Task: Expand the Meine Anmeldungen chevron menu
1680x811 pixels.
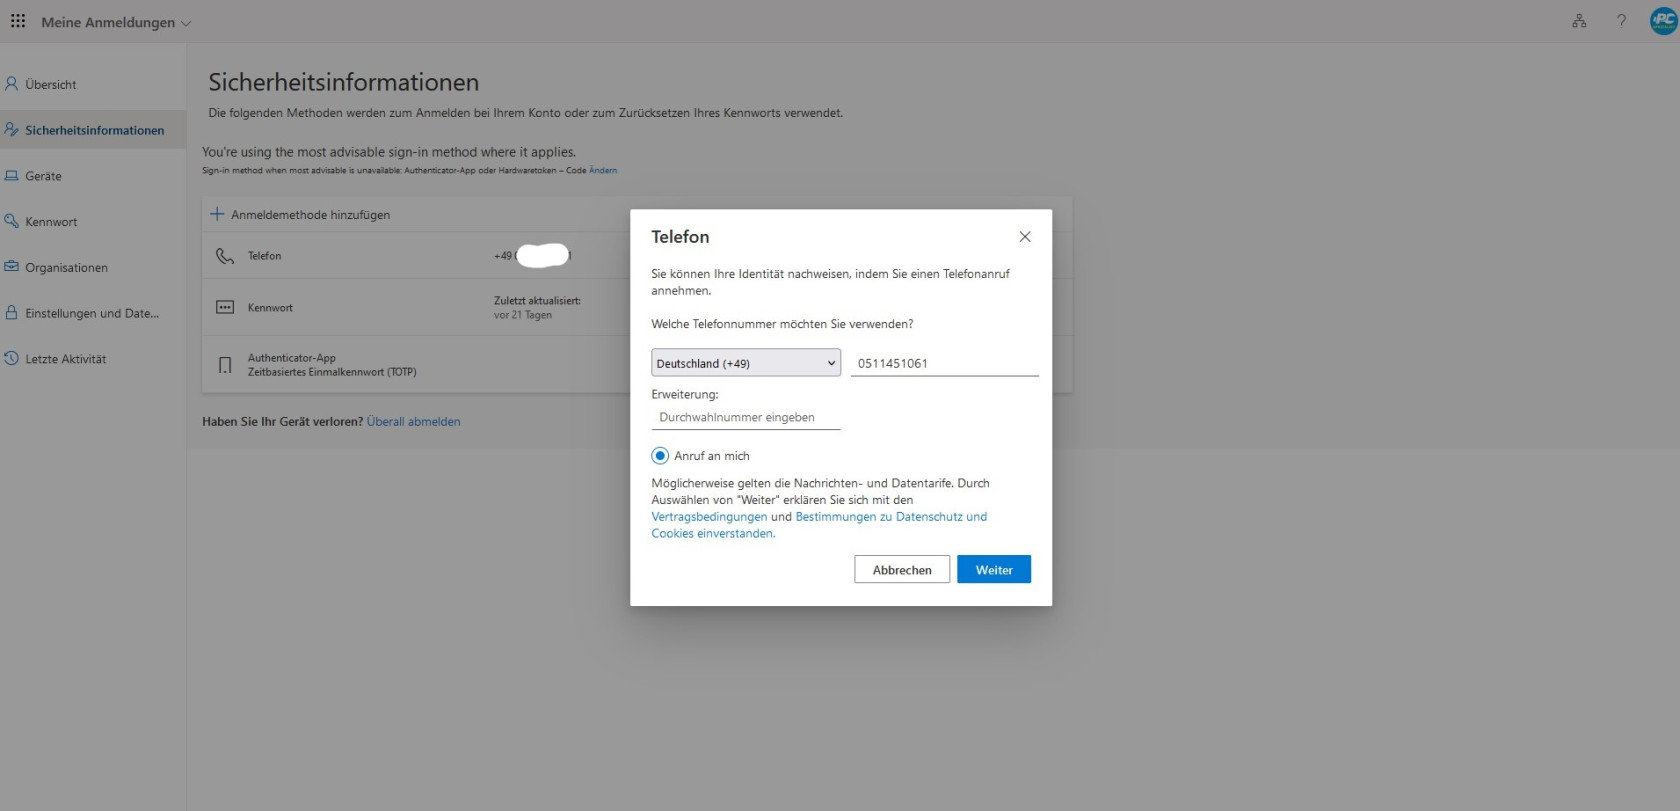Action: click(x=186, y=23)
